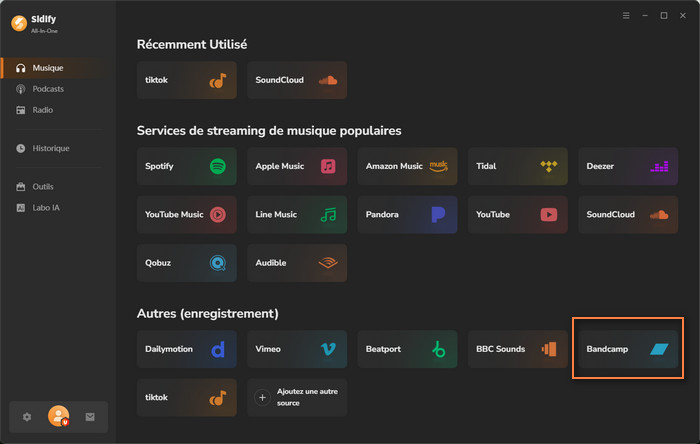The height and width of the screenshot is (444, 700).
Task: Go to Podcasts in the sidebar
Action: [48, 89]
